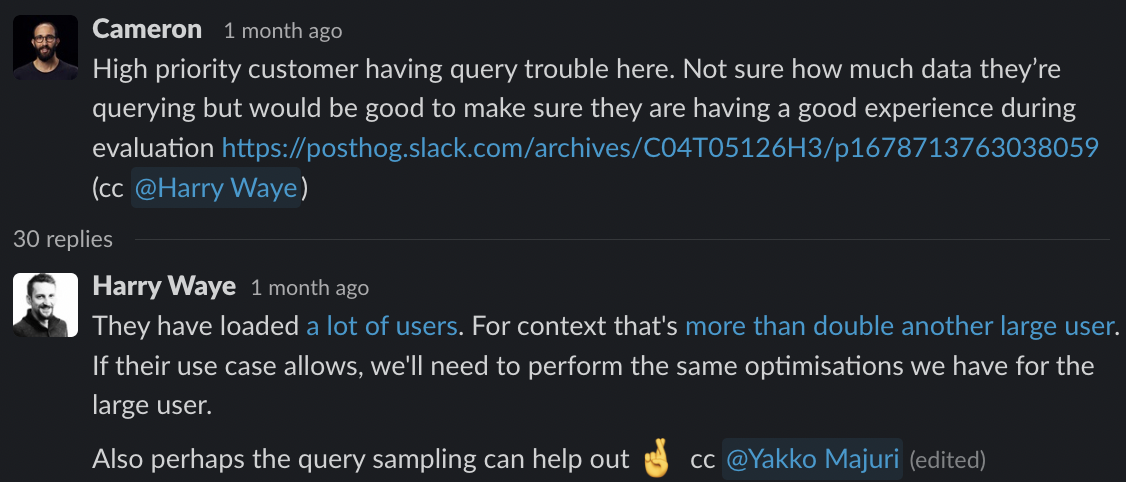Screen dimensions: 1126x482
Task: Open Cameron's profile via his name
Action: coord(147,30)
